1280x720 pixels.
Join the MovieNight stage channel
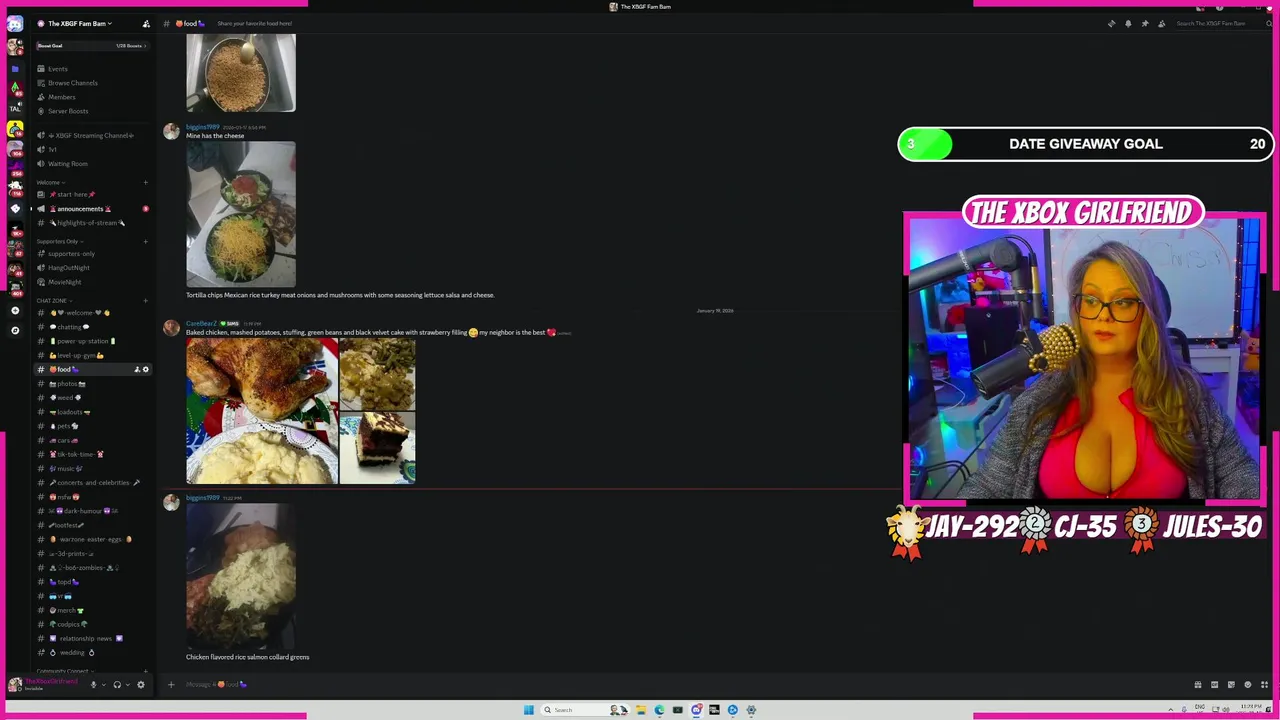(92, 282)
